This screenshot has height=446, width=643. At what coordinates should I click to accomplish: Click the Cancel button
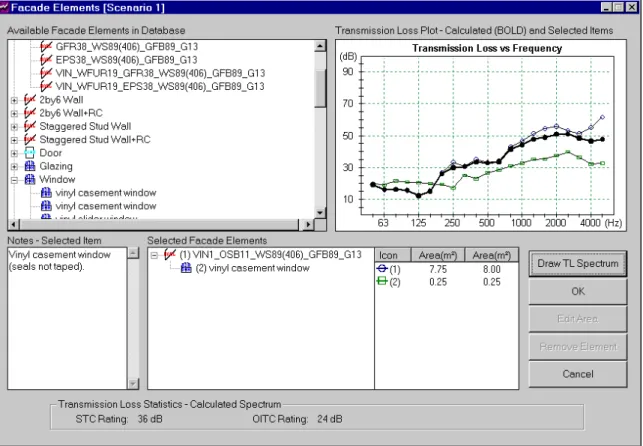(x=578, y=374)
